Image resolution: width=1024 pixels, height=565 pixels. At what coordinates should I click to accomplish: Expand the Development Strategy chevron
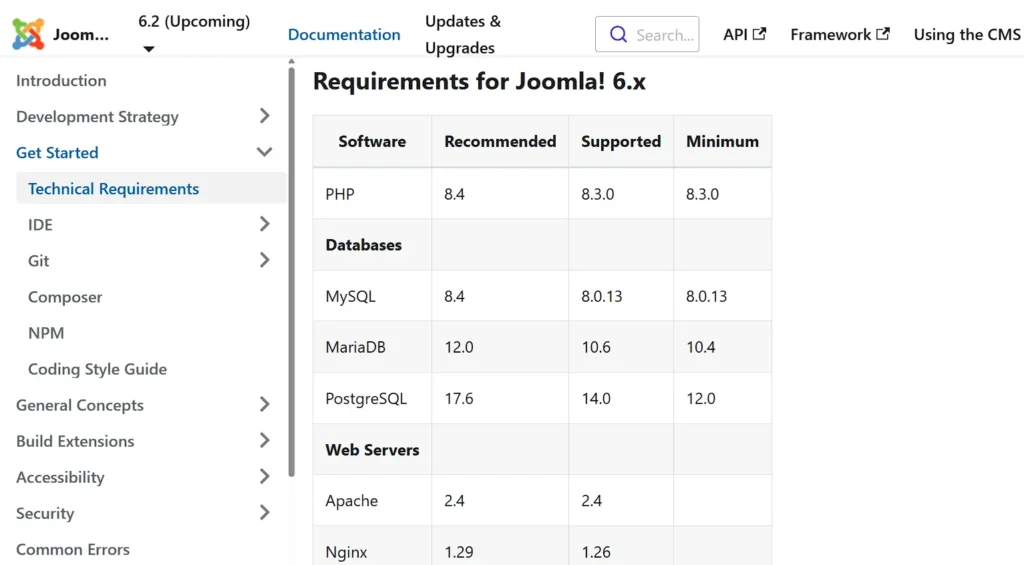coord(264,116)
